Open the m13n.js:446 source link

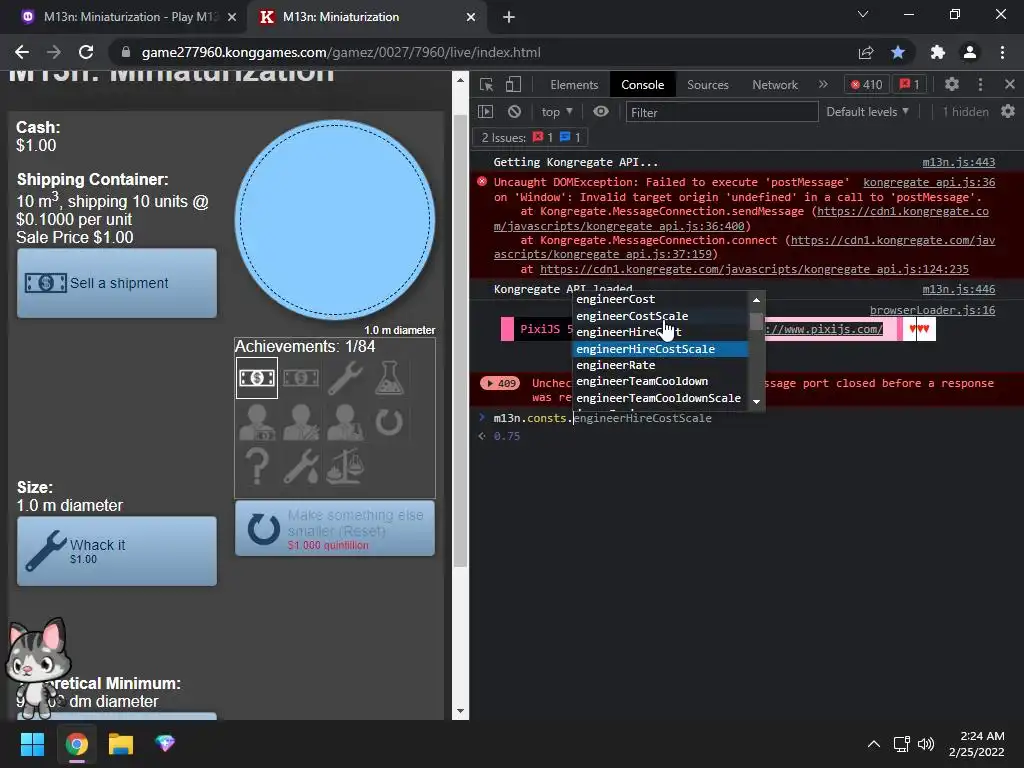(958, 289)
